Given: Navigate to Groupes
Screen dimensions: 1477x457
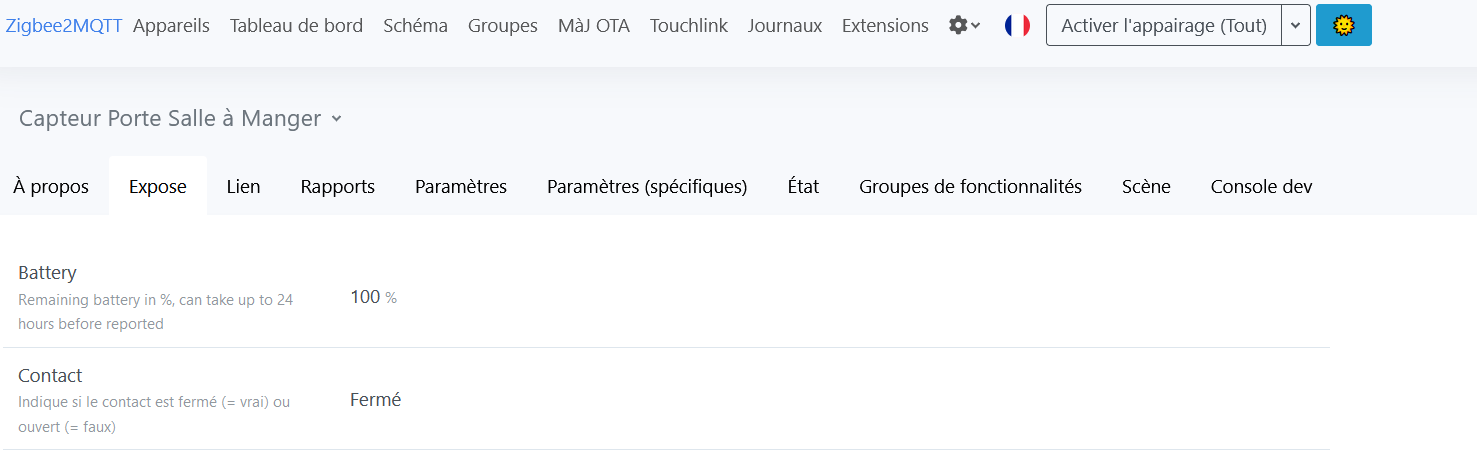Looking at the screenshot, I should click(503, 26).
